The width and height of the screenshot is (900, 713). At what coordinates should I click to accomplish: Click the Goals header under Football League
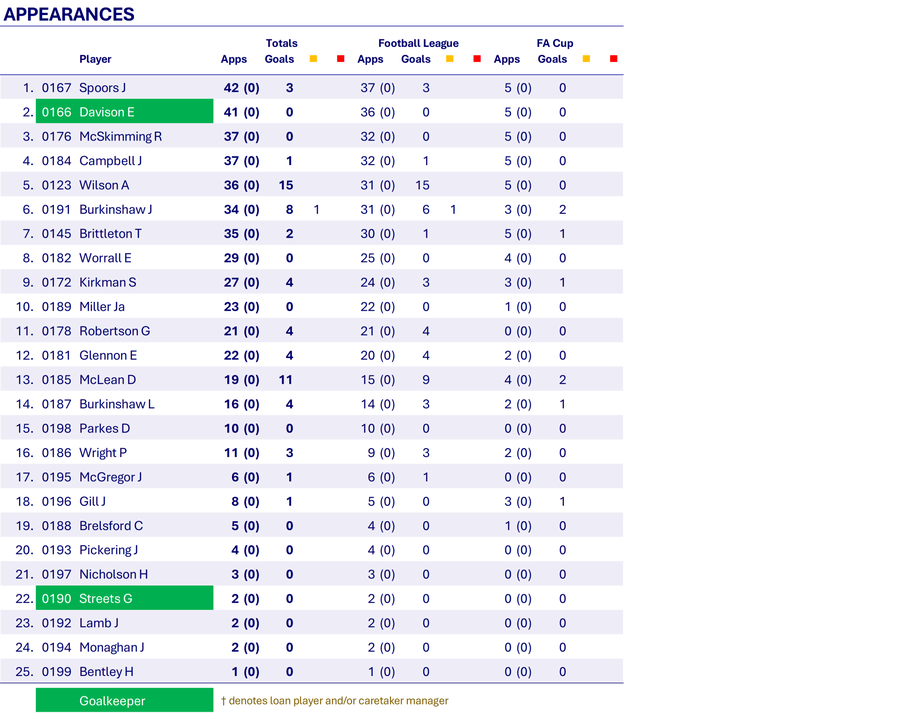tap(416, 59)
